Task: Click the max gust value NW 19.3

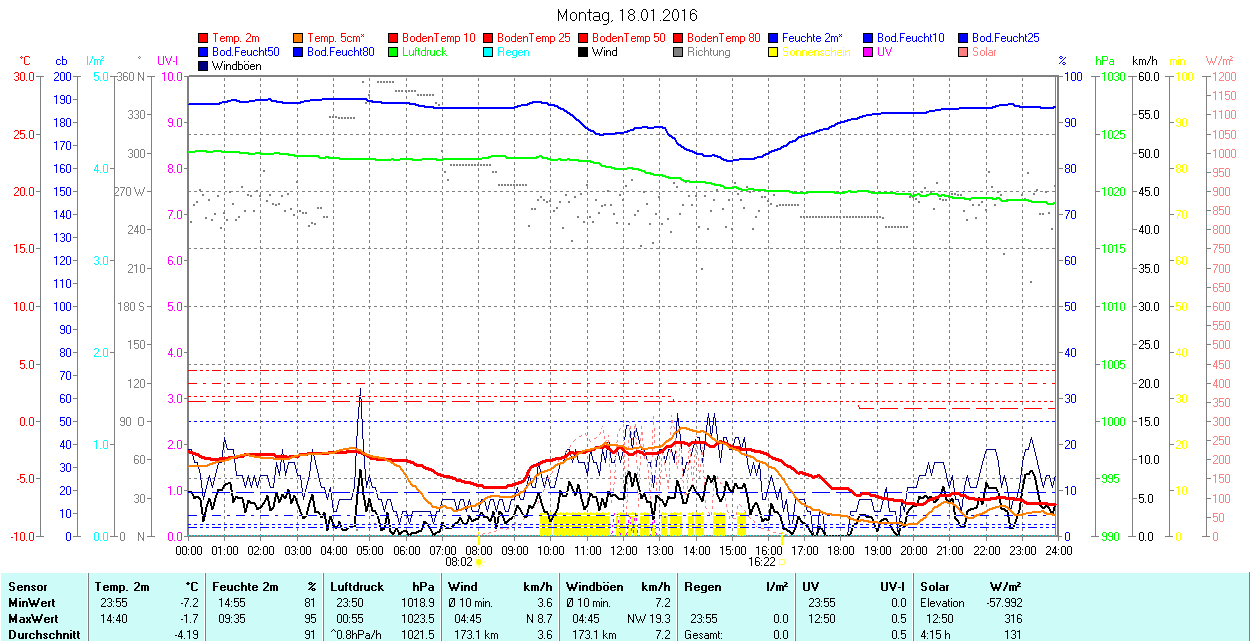Action: 649,619
